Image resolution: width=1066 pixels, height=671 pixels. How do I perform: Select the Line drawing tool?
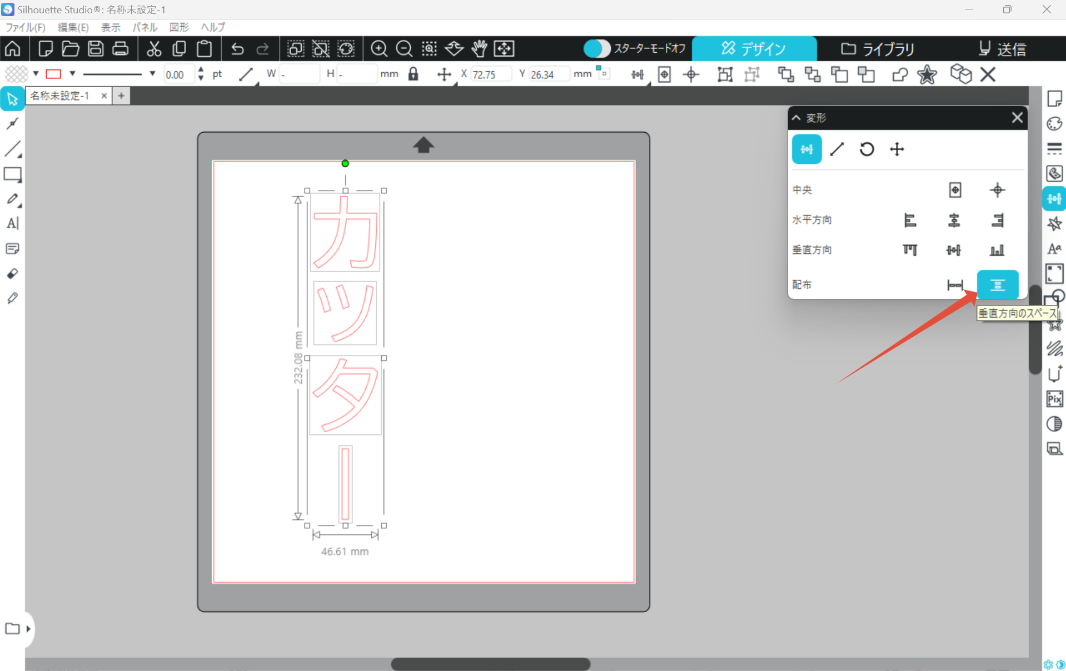[12, 149]
